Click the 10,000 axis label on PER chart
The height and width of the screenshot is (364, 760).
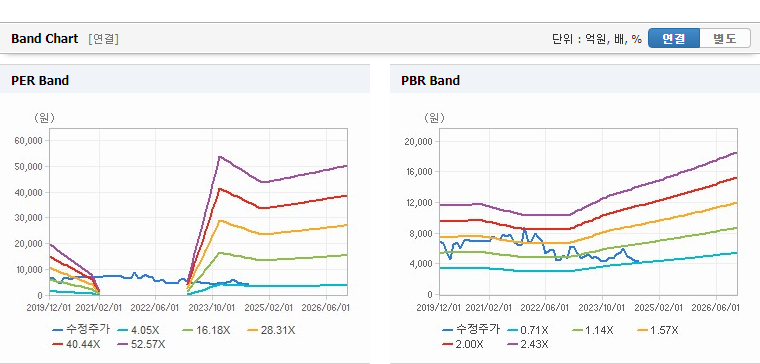(30, 269)
